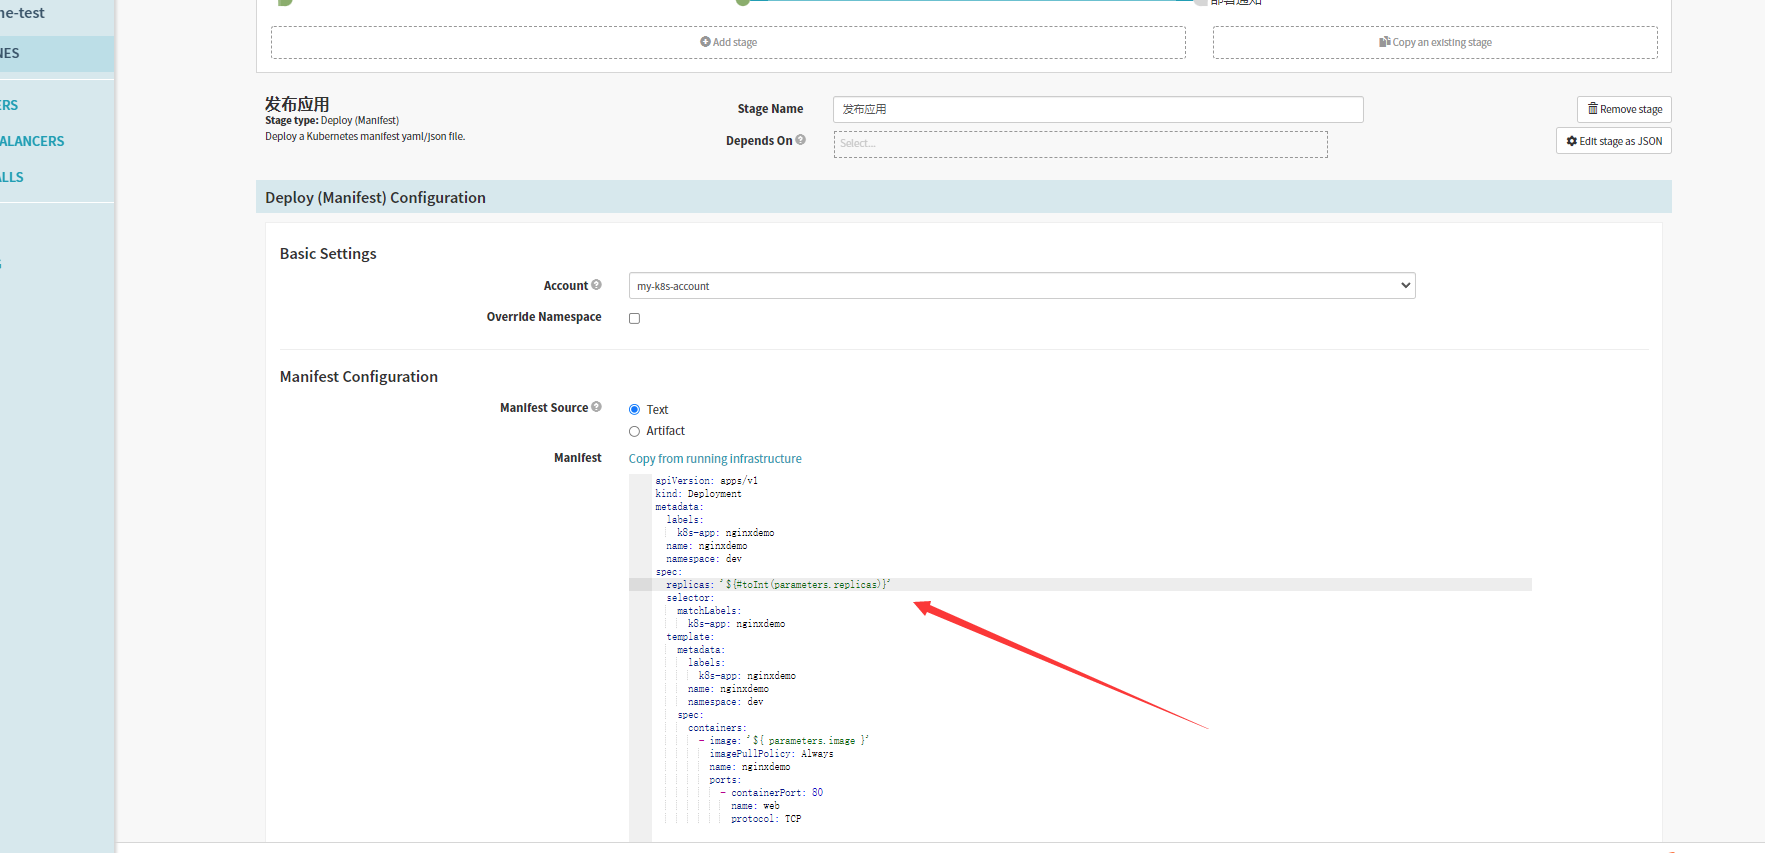This screenshot has width=1765, height=853.
Task: Click the 'matchLabels:' line
Action: coord(709,611)
